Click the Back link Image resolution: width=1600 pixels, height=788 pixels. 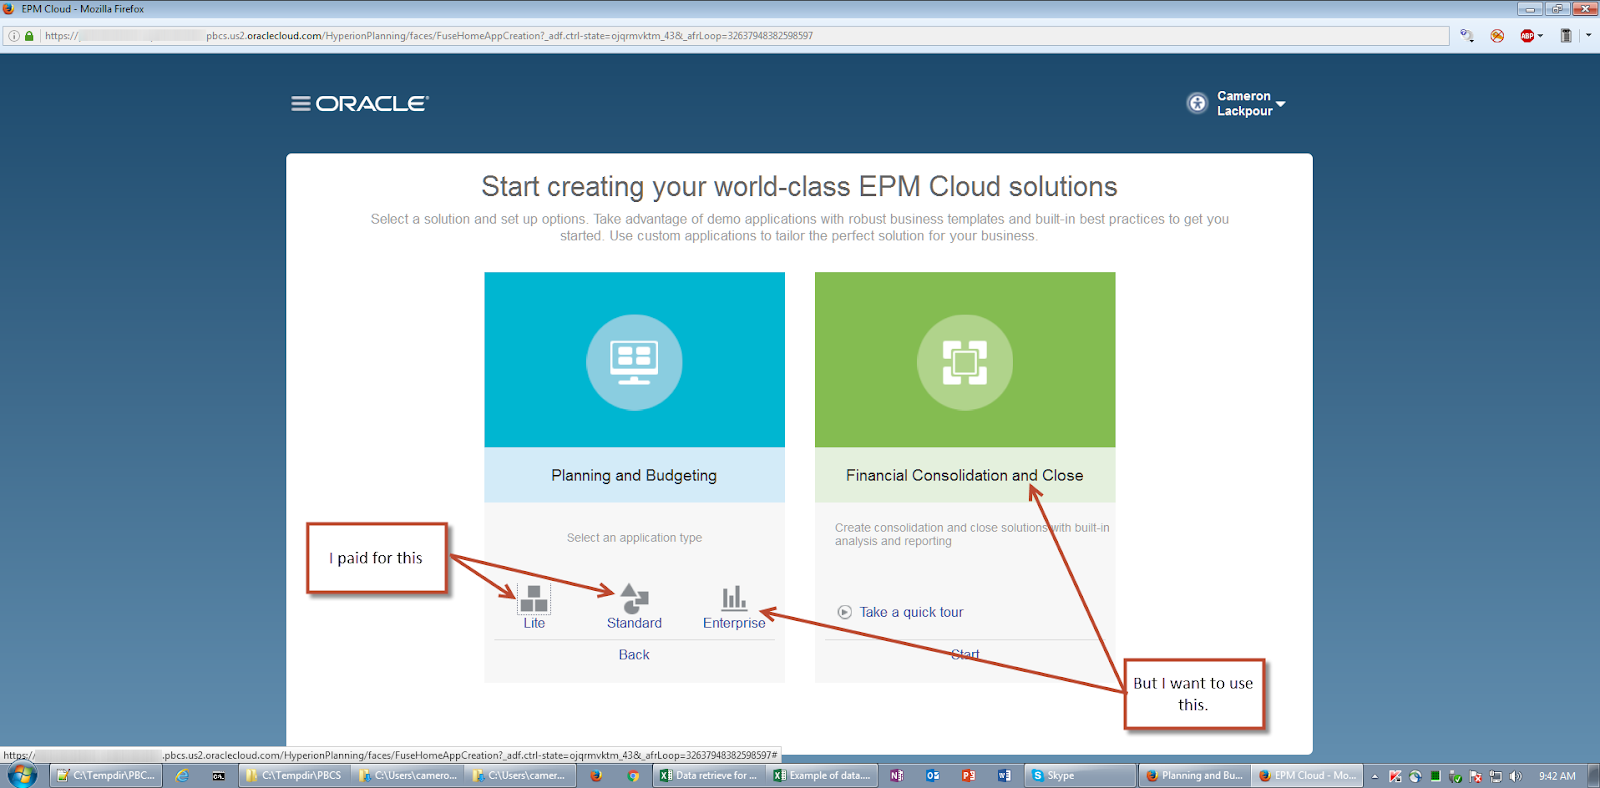[x=634, y=655]
